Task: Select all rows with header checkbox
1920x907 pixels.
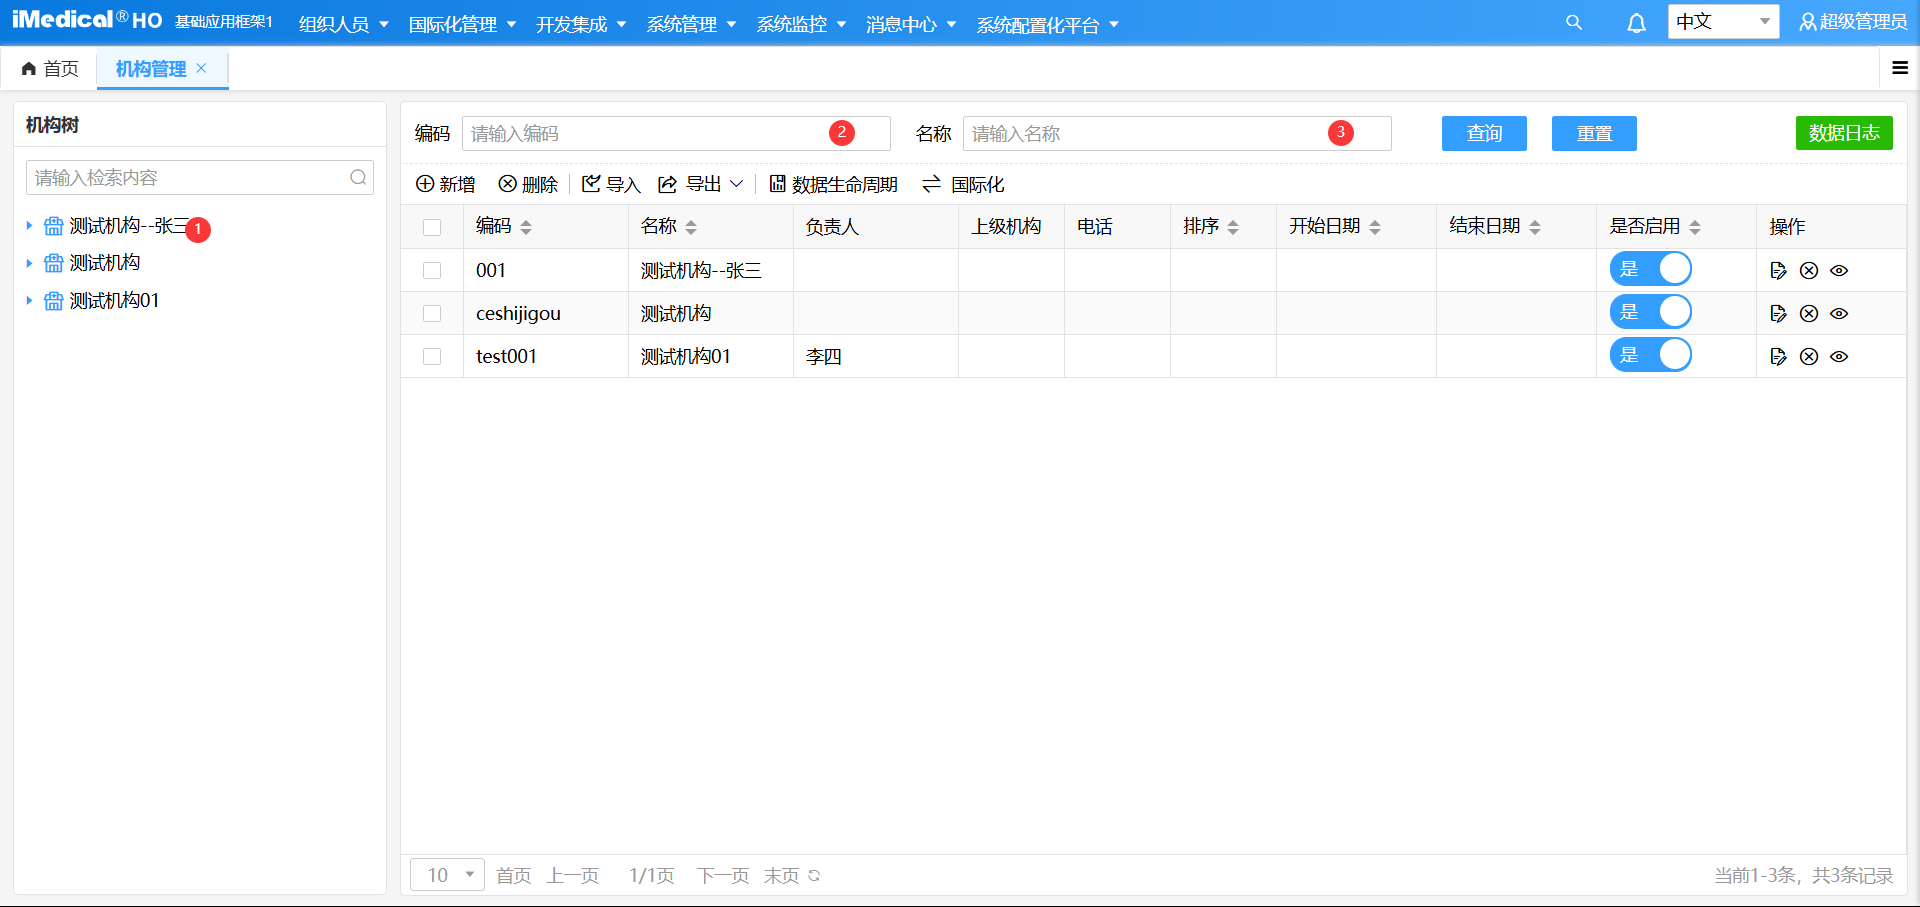Action: [x=432, y=227]
